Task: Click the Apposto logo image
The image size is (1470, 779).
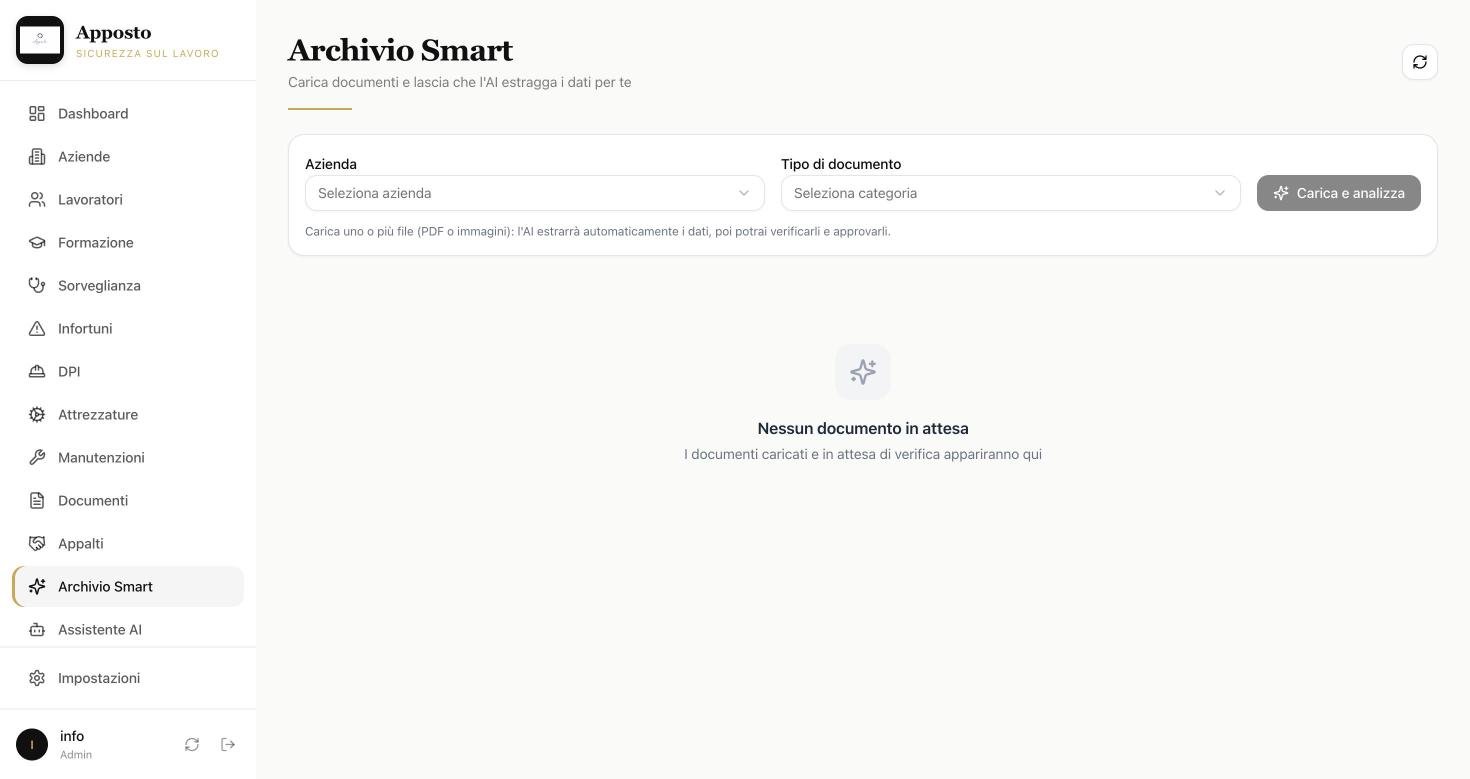Action: (40, 40)
